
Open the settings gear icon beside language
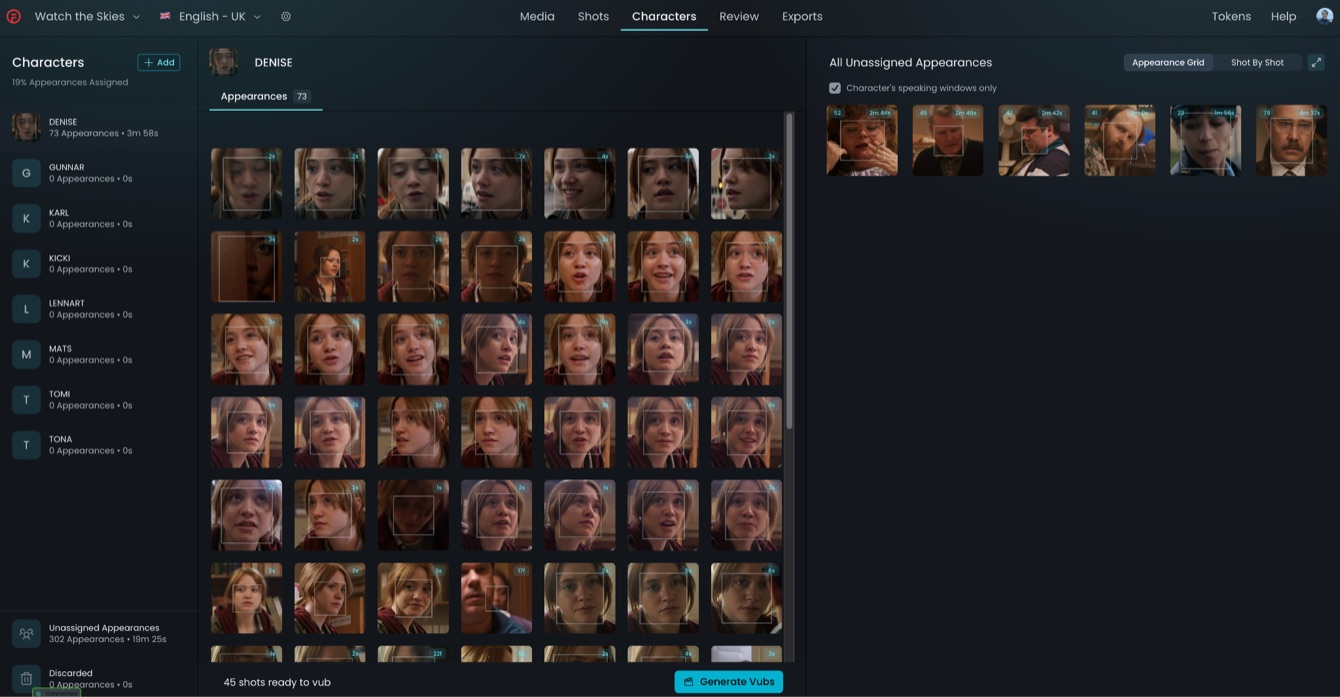pos(286,16)
